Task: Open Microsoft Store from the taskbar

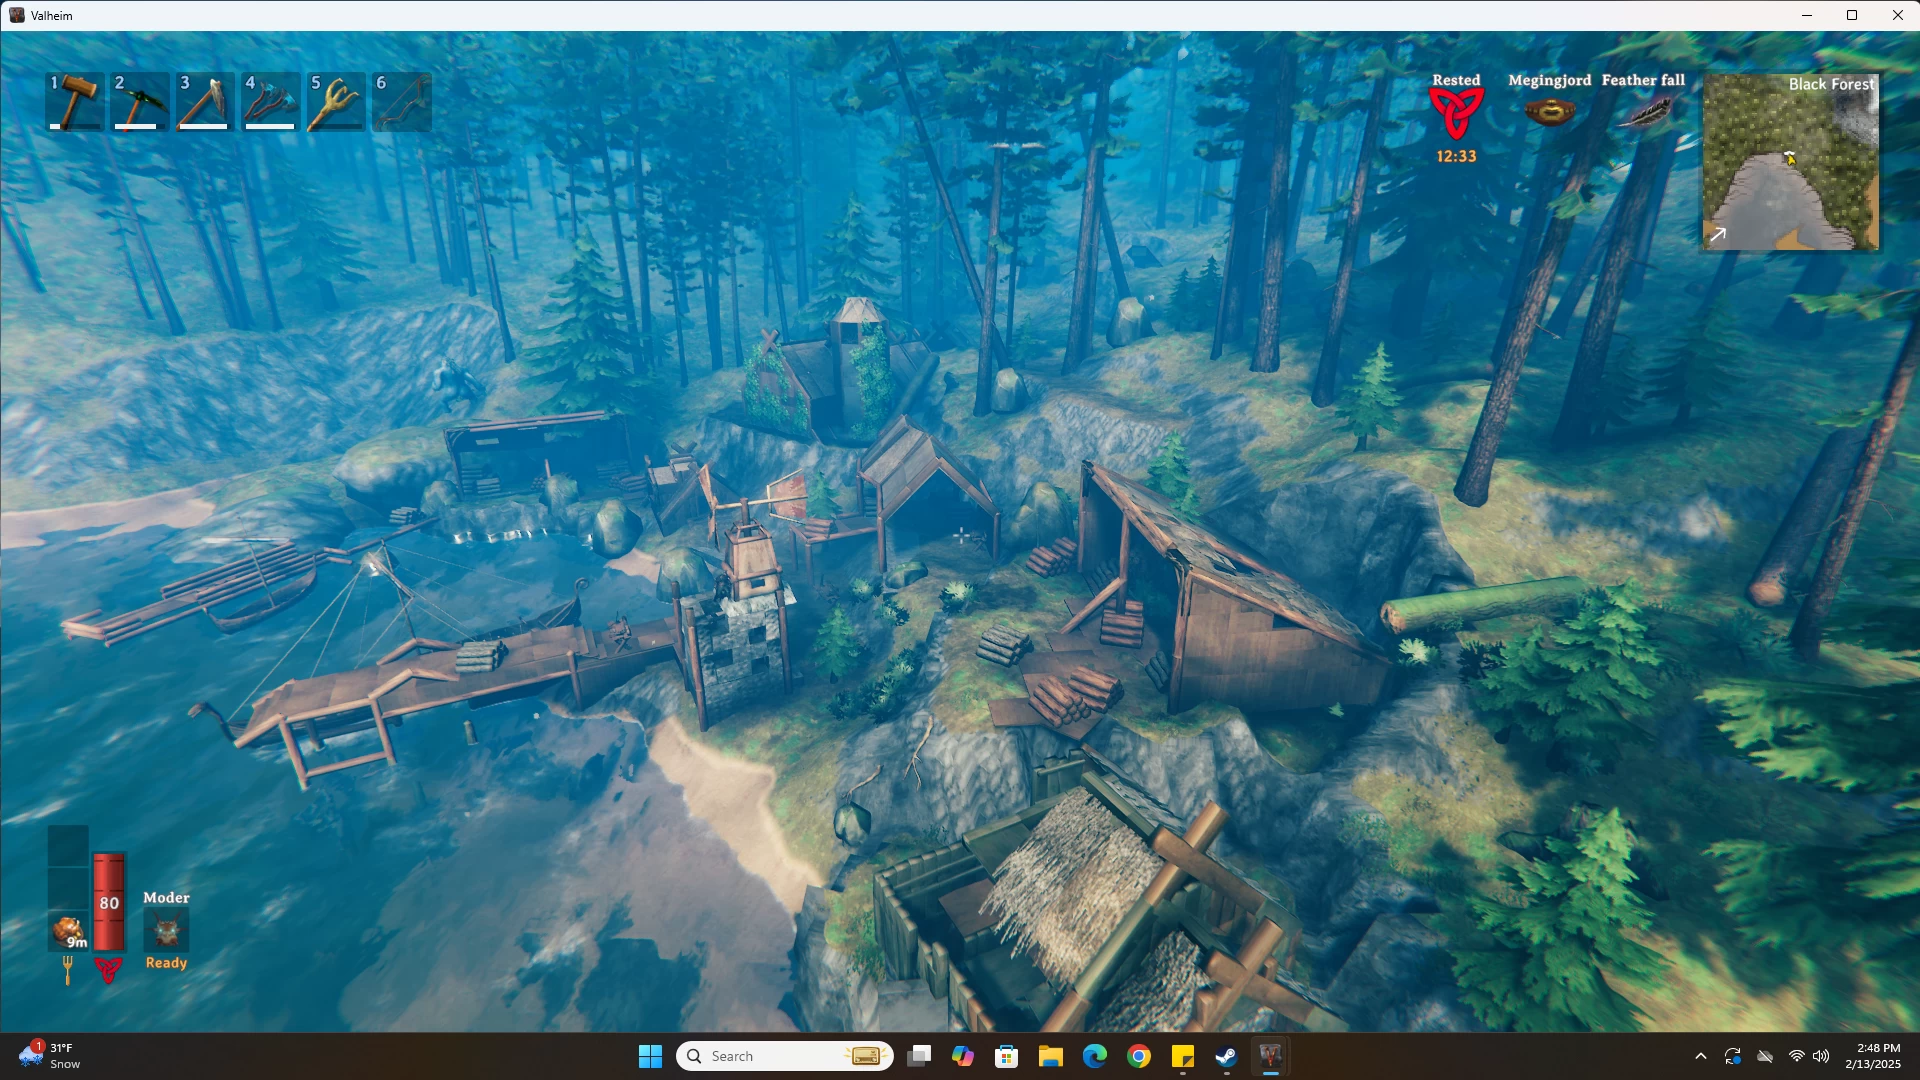Action: click(1007, 1056)
